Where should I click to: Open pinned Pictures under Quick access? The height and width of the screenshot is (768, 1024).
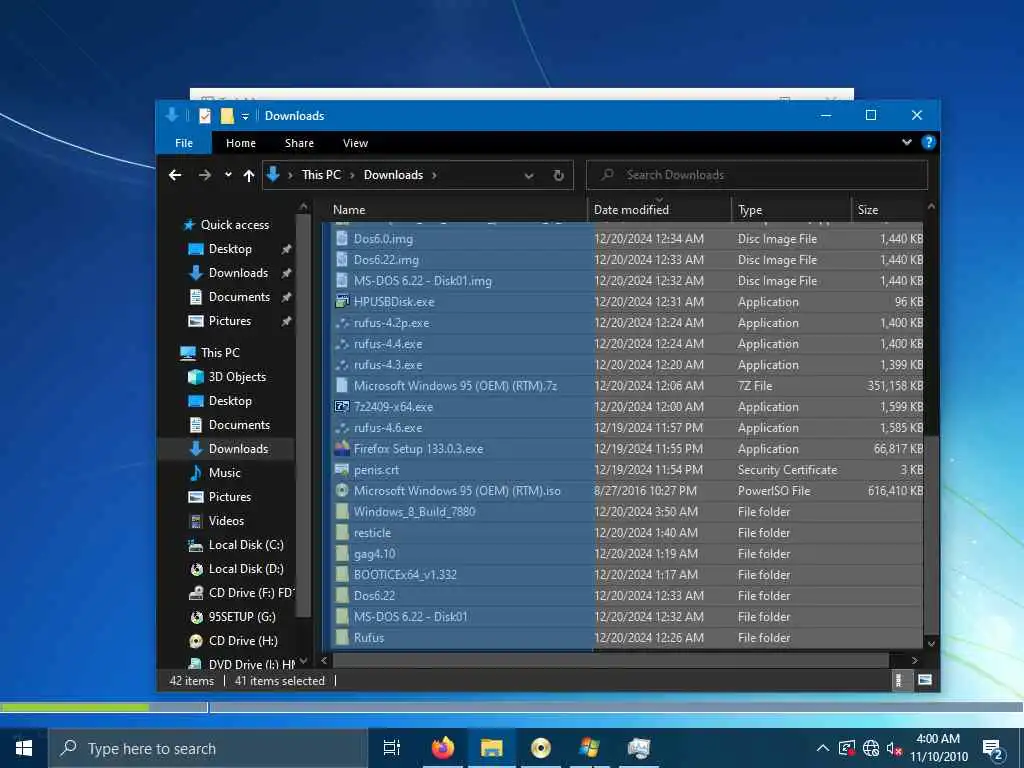229,321
